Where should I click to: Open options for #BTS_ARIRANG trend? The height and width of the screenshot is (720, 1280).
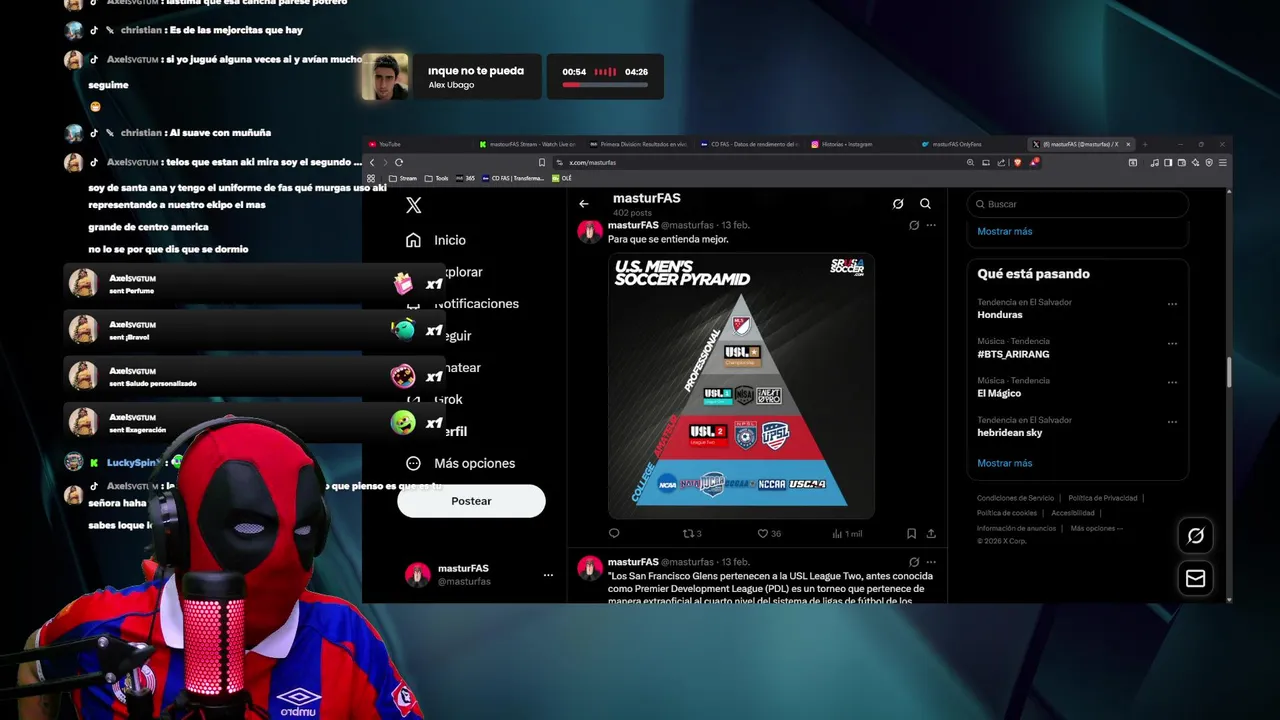coord(1172,343)
